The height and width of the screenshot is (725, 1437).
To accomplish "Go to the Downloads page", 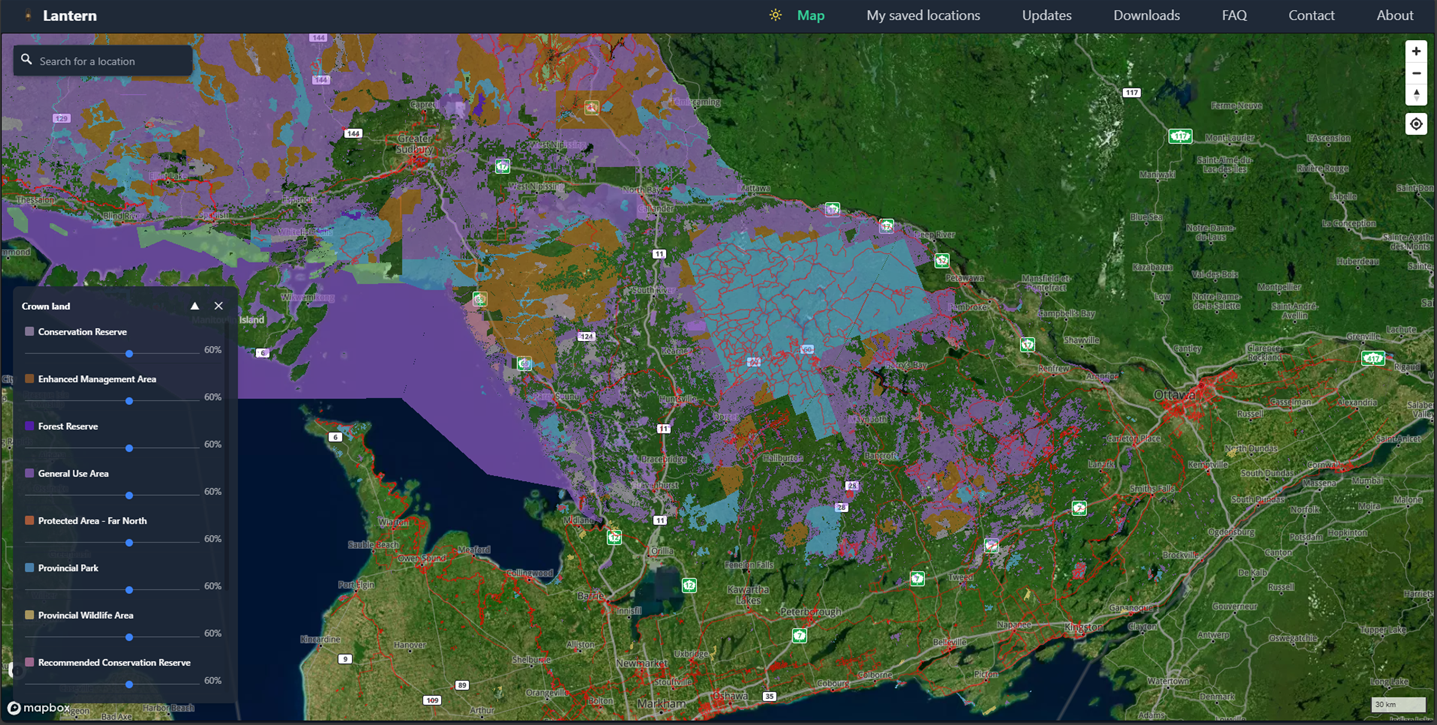I will coord(1146,15).
